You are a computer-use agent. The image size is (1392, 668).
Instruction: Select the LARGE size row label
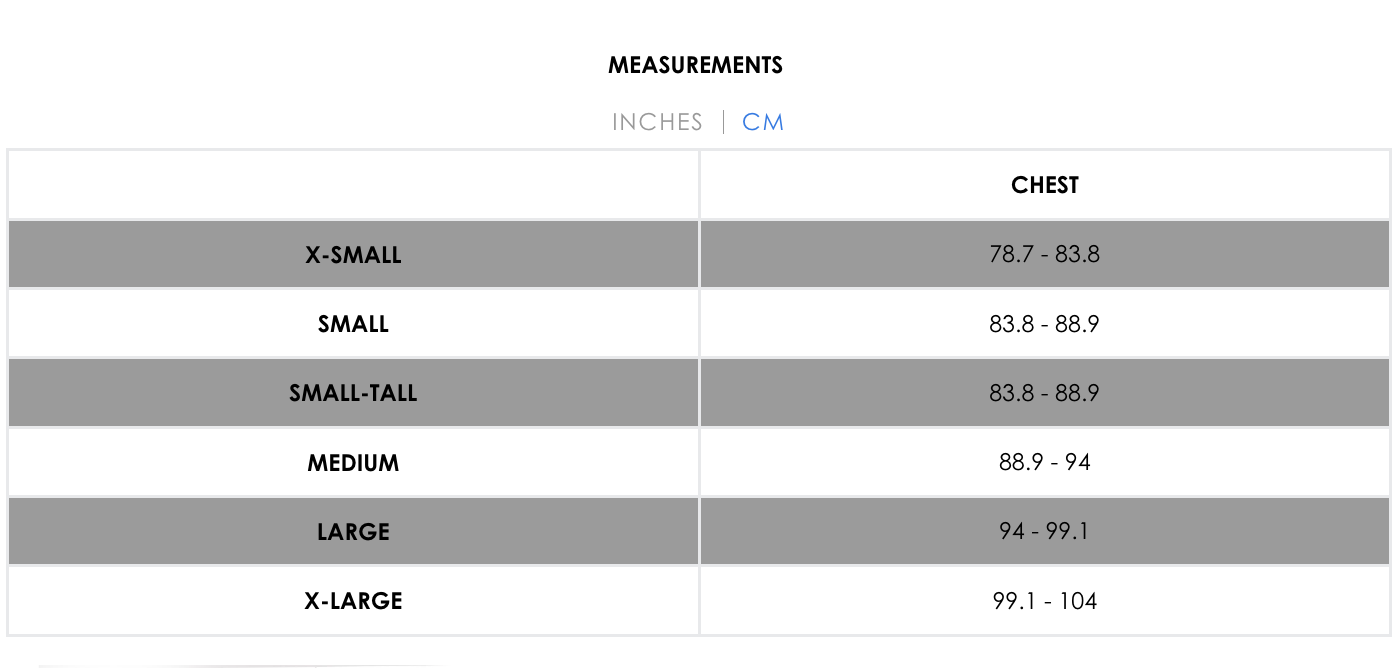click(x=353, y=532)
